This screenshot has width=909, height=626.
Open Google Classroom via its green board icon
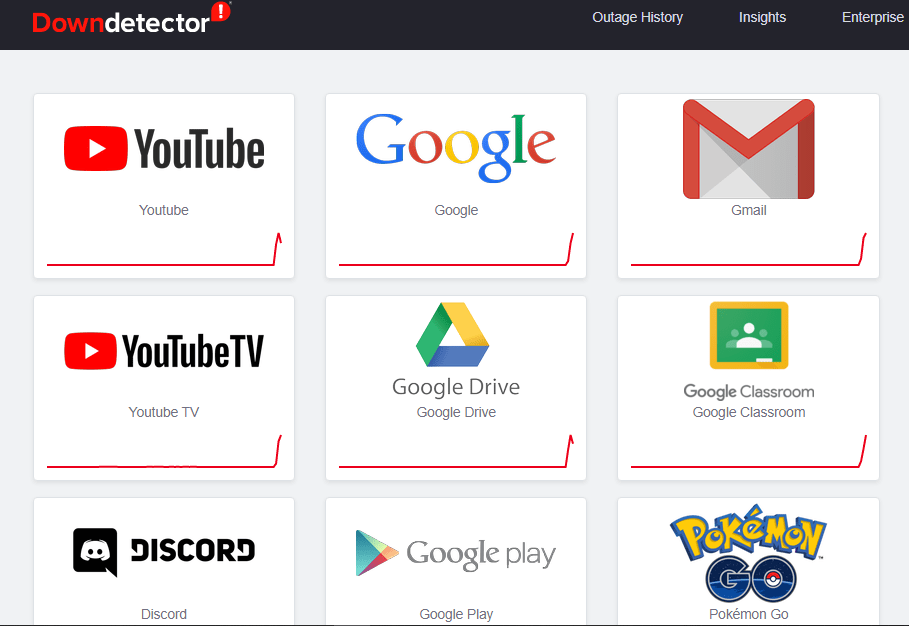tap(747, 335)
